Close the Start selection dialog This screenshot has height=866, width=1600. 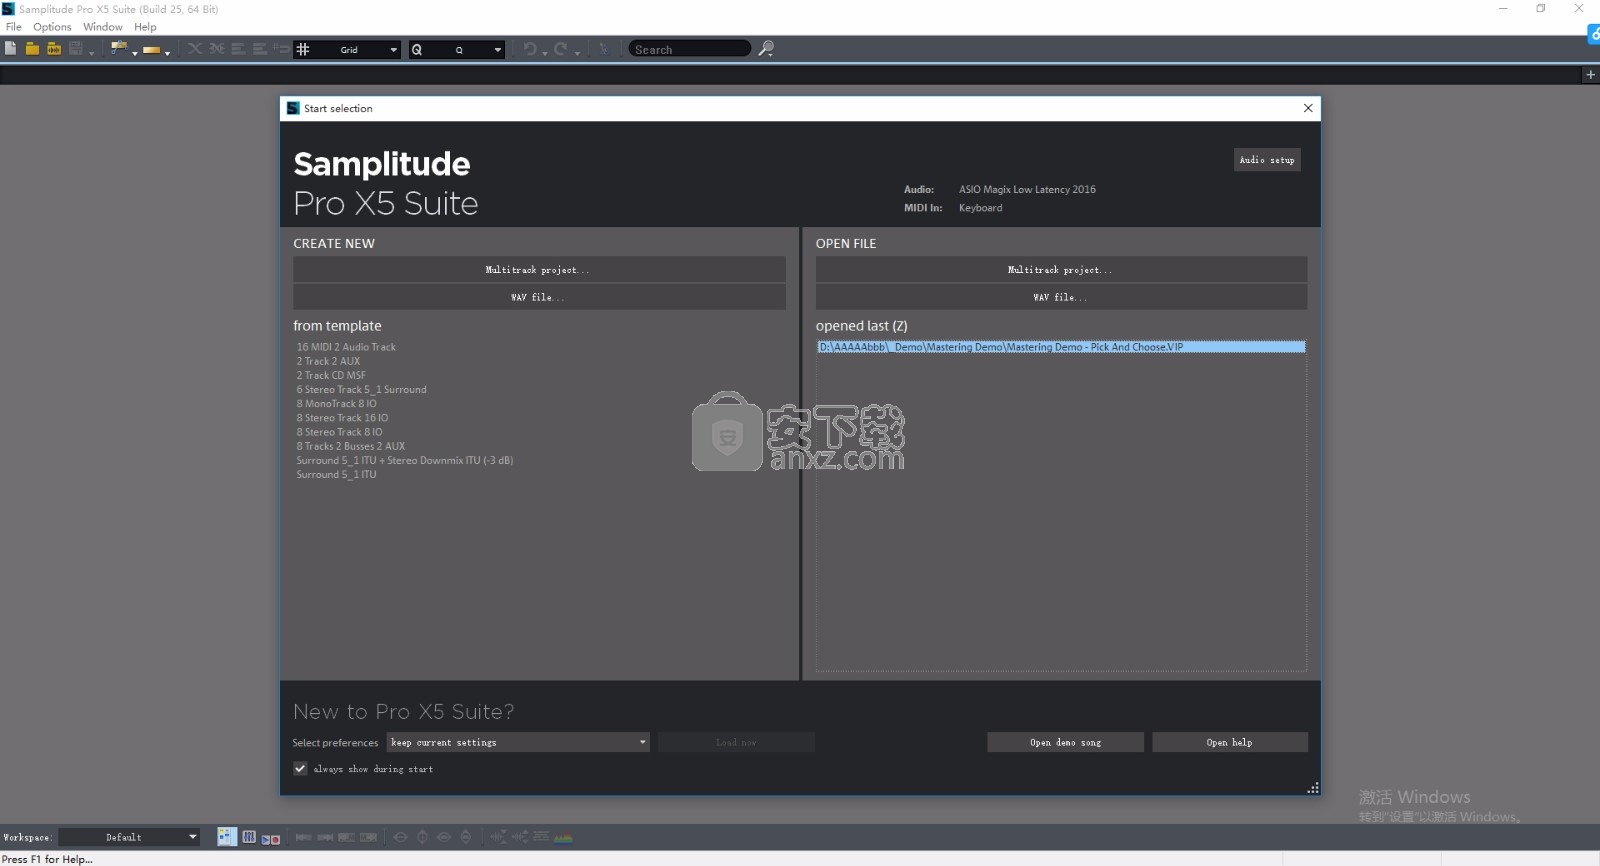[1308, 108]
